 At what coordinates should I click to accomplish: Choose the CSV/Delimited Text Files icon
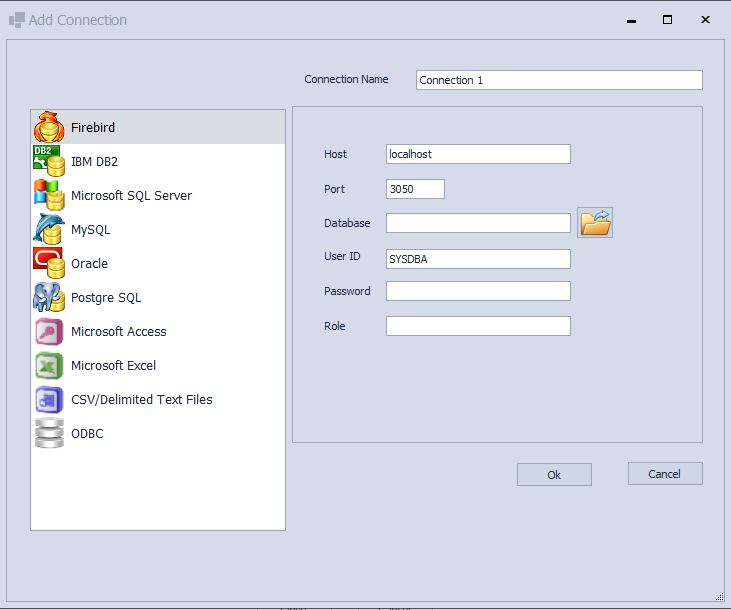(49, 400)
